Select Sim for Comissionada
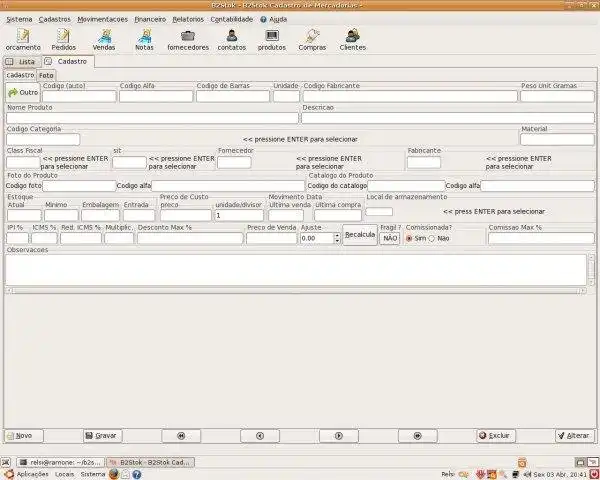 click(x=409, y=238)
